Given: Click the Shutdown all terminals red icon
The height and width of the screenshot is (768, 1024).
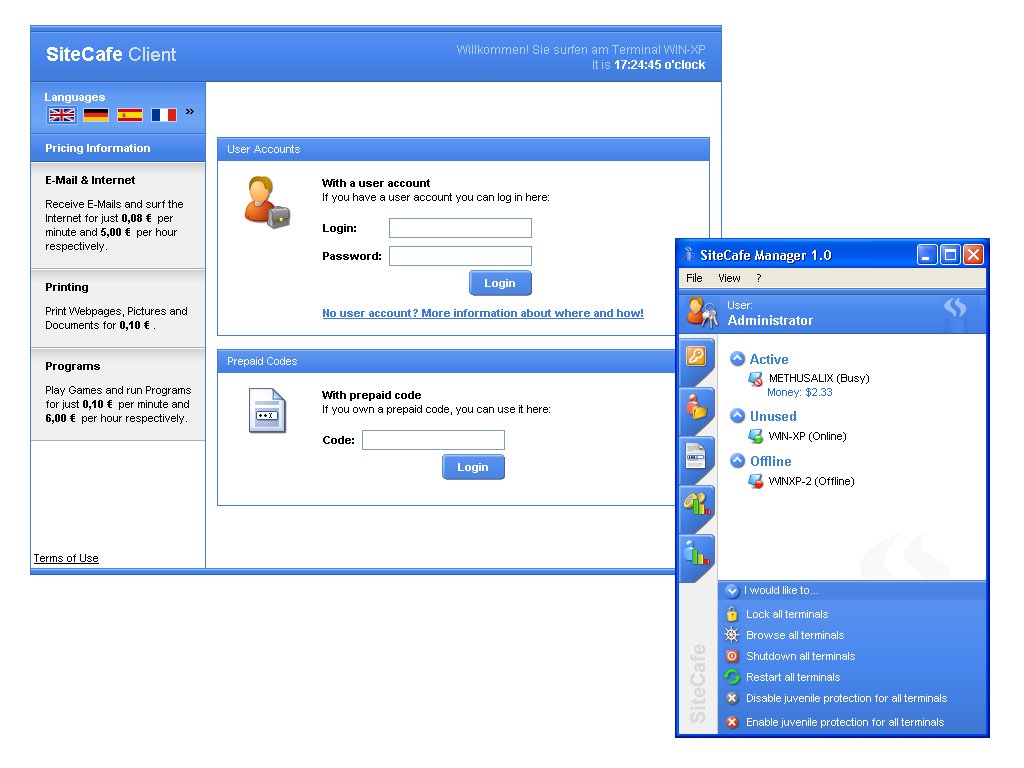Looking at the screenshot, I should pos(732,656).
